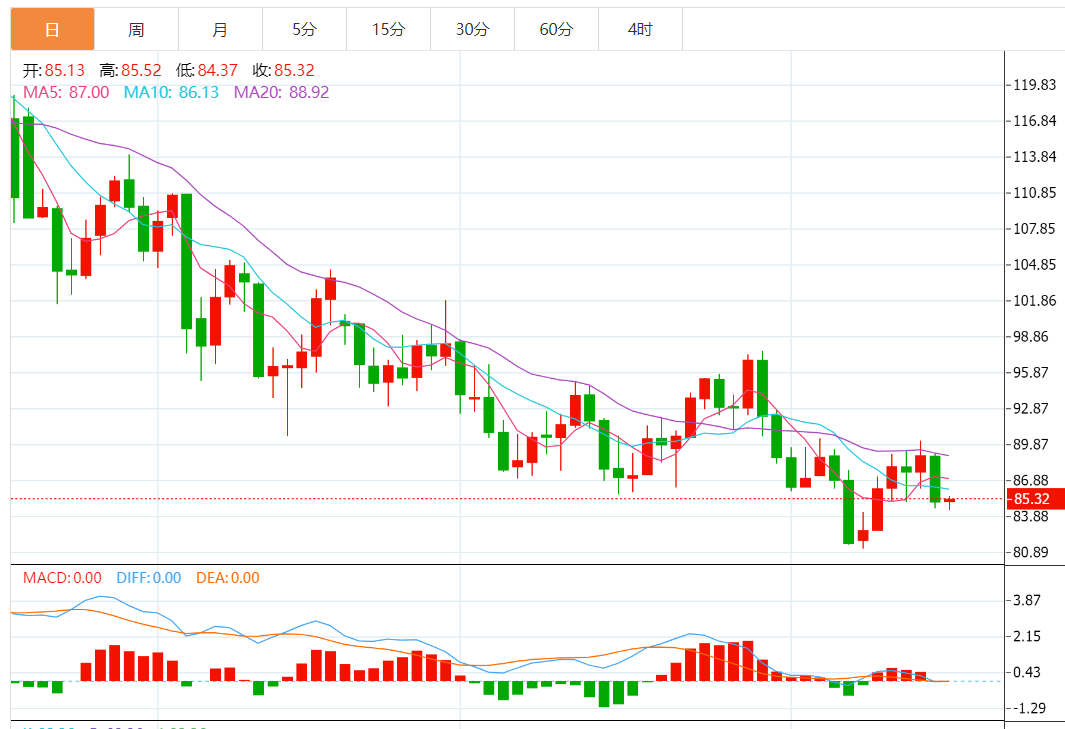Viewport: 1065px width, 729px height.
Task: Click the 98.86 price axis label
Action: (1030, 337)
